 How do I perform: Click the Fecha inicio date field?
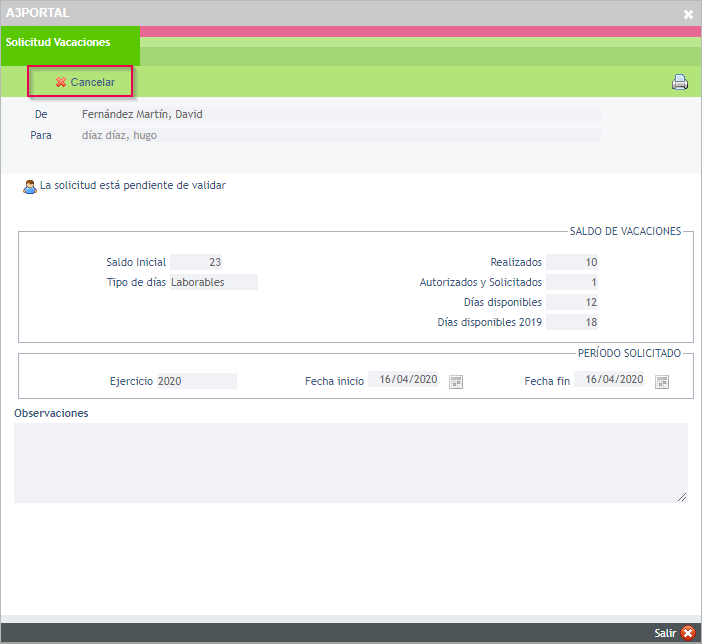point(403,379)
